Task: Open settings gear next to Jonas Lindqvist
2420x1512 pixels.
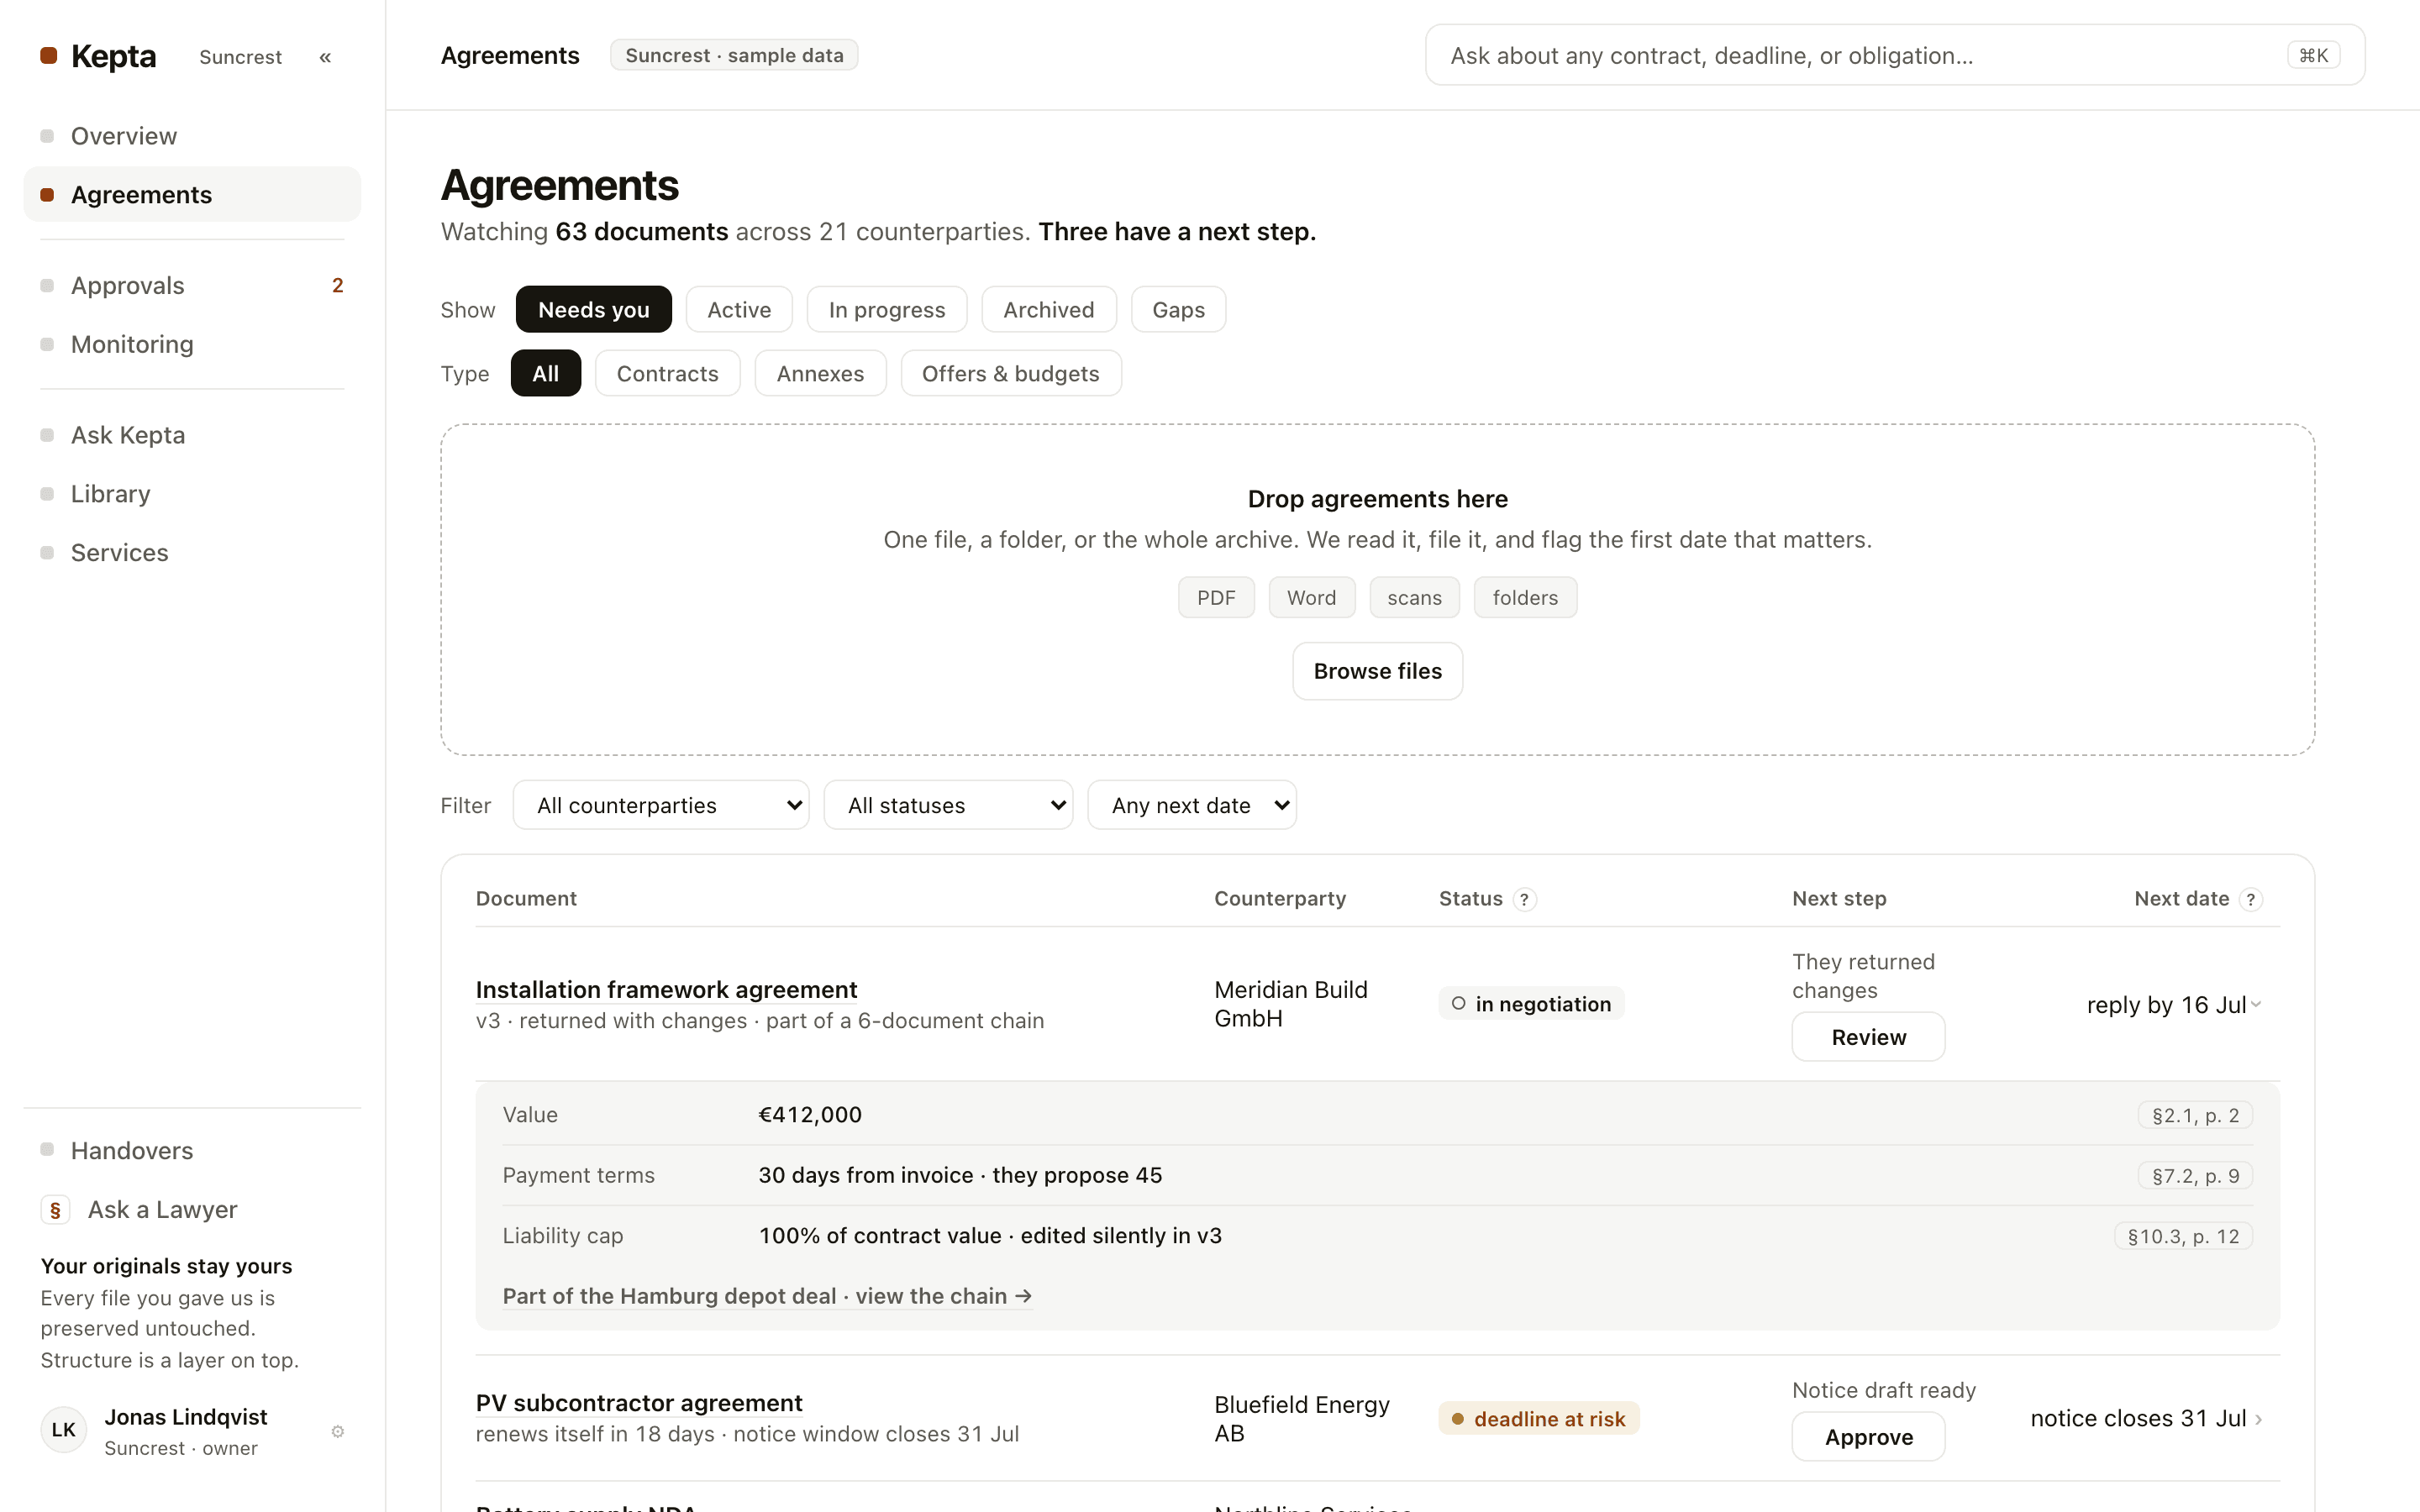Action: (x=338, y=1431)
